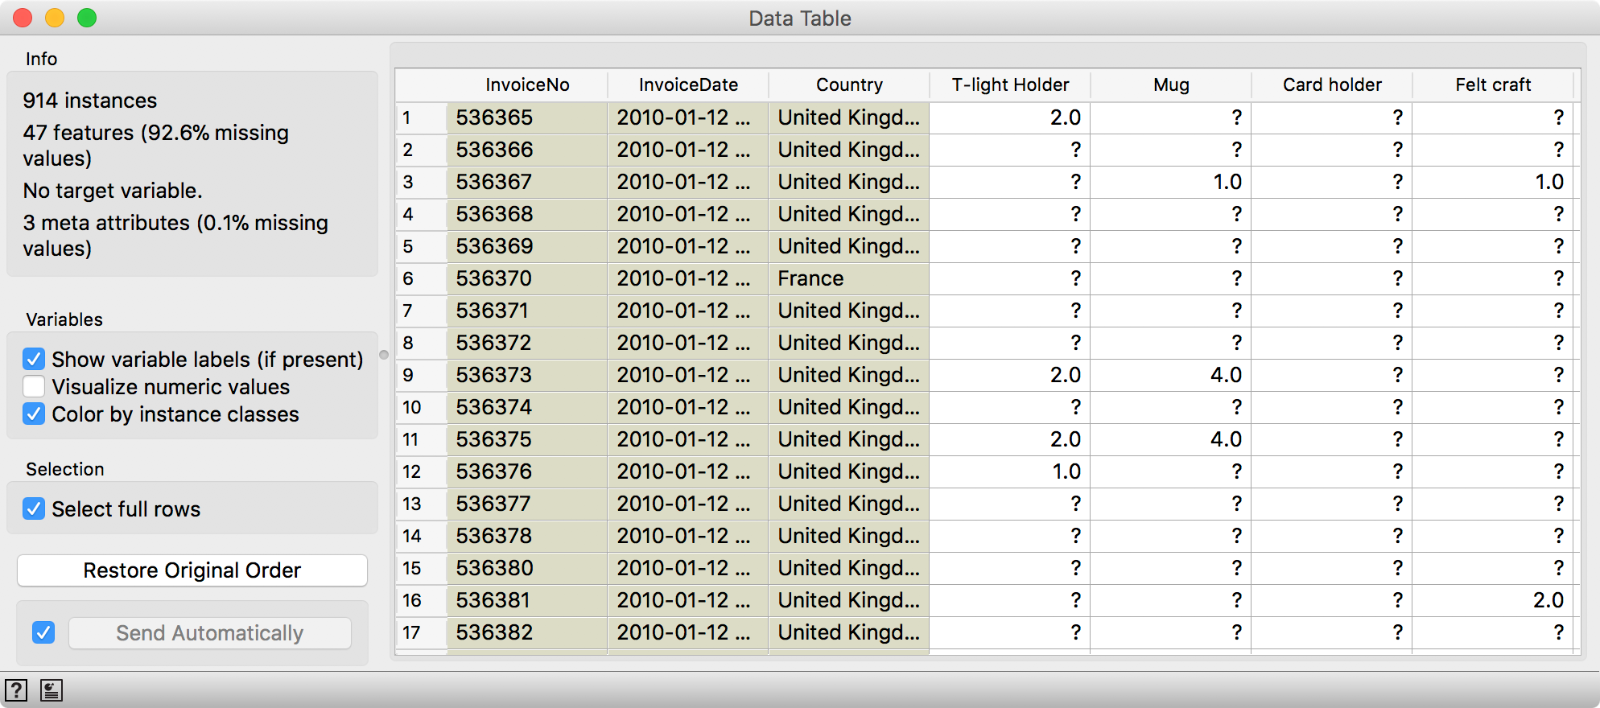Minimize the Data Table window
Screen dimensions: 1600x708
point(55,18)
